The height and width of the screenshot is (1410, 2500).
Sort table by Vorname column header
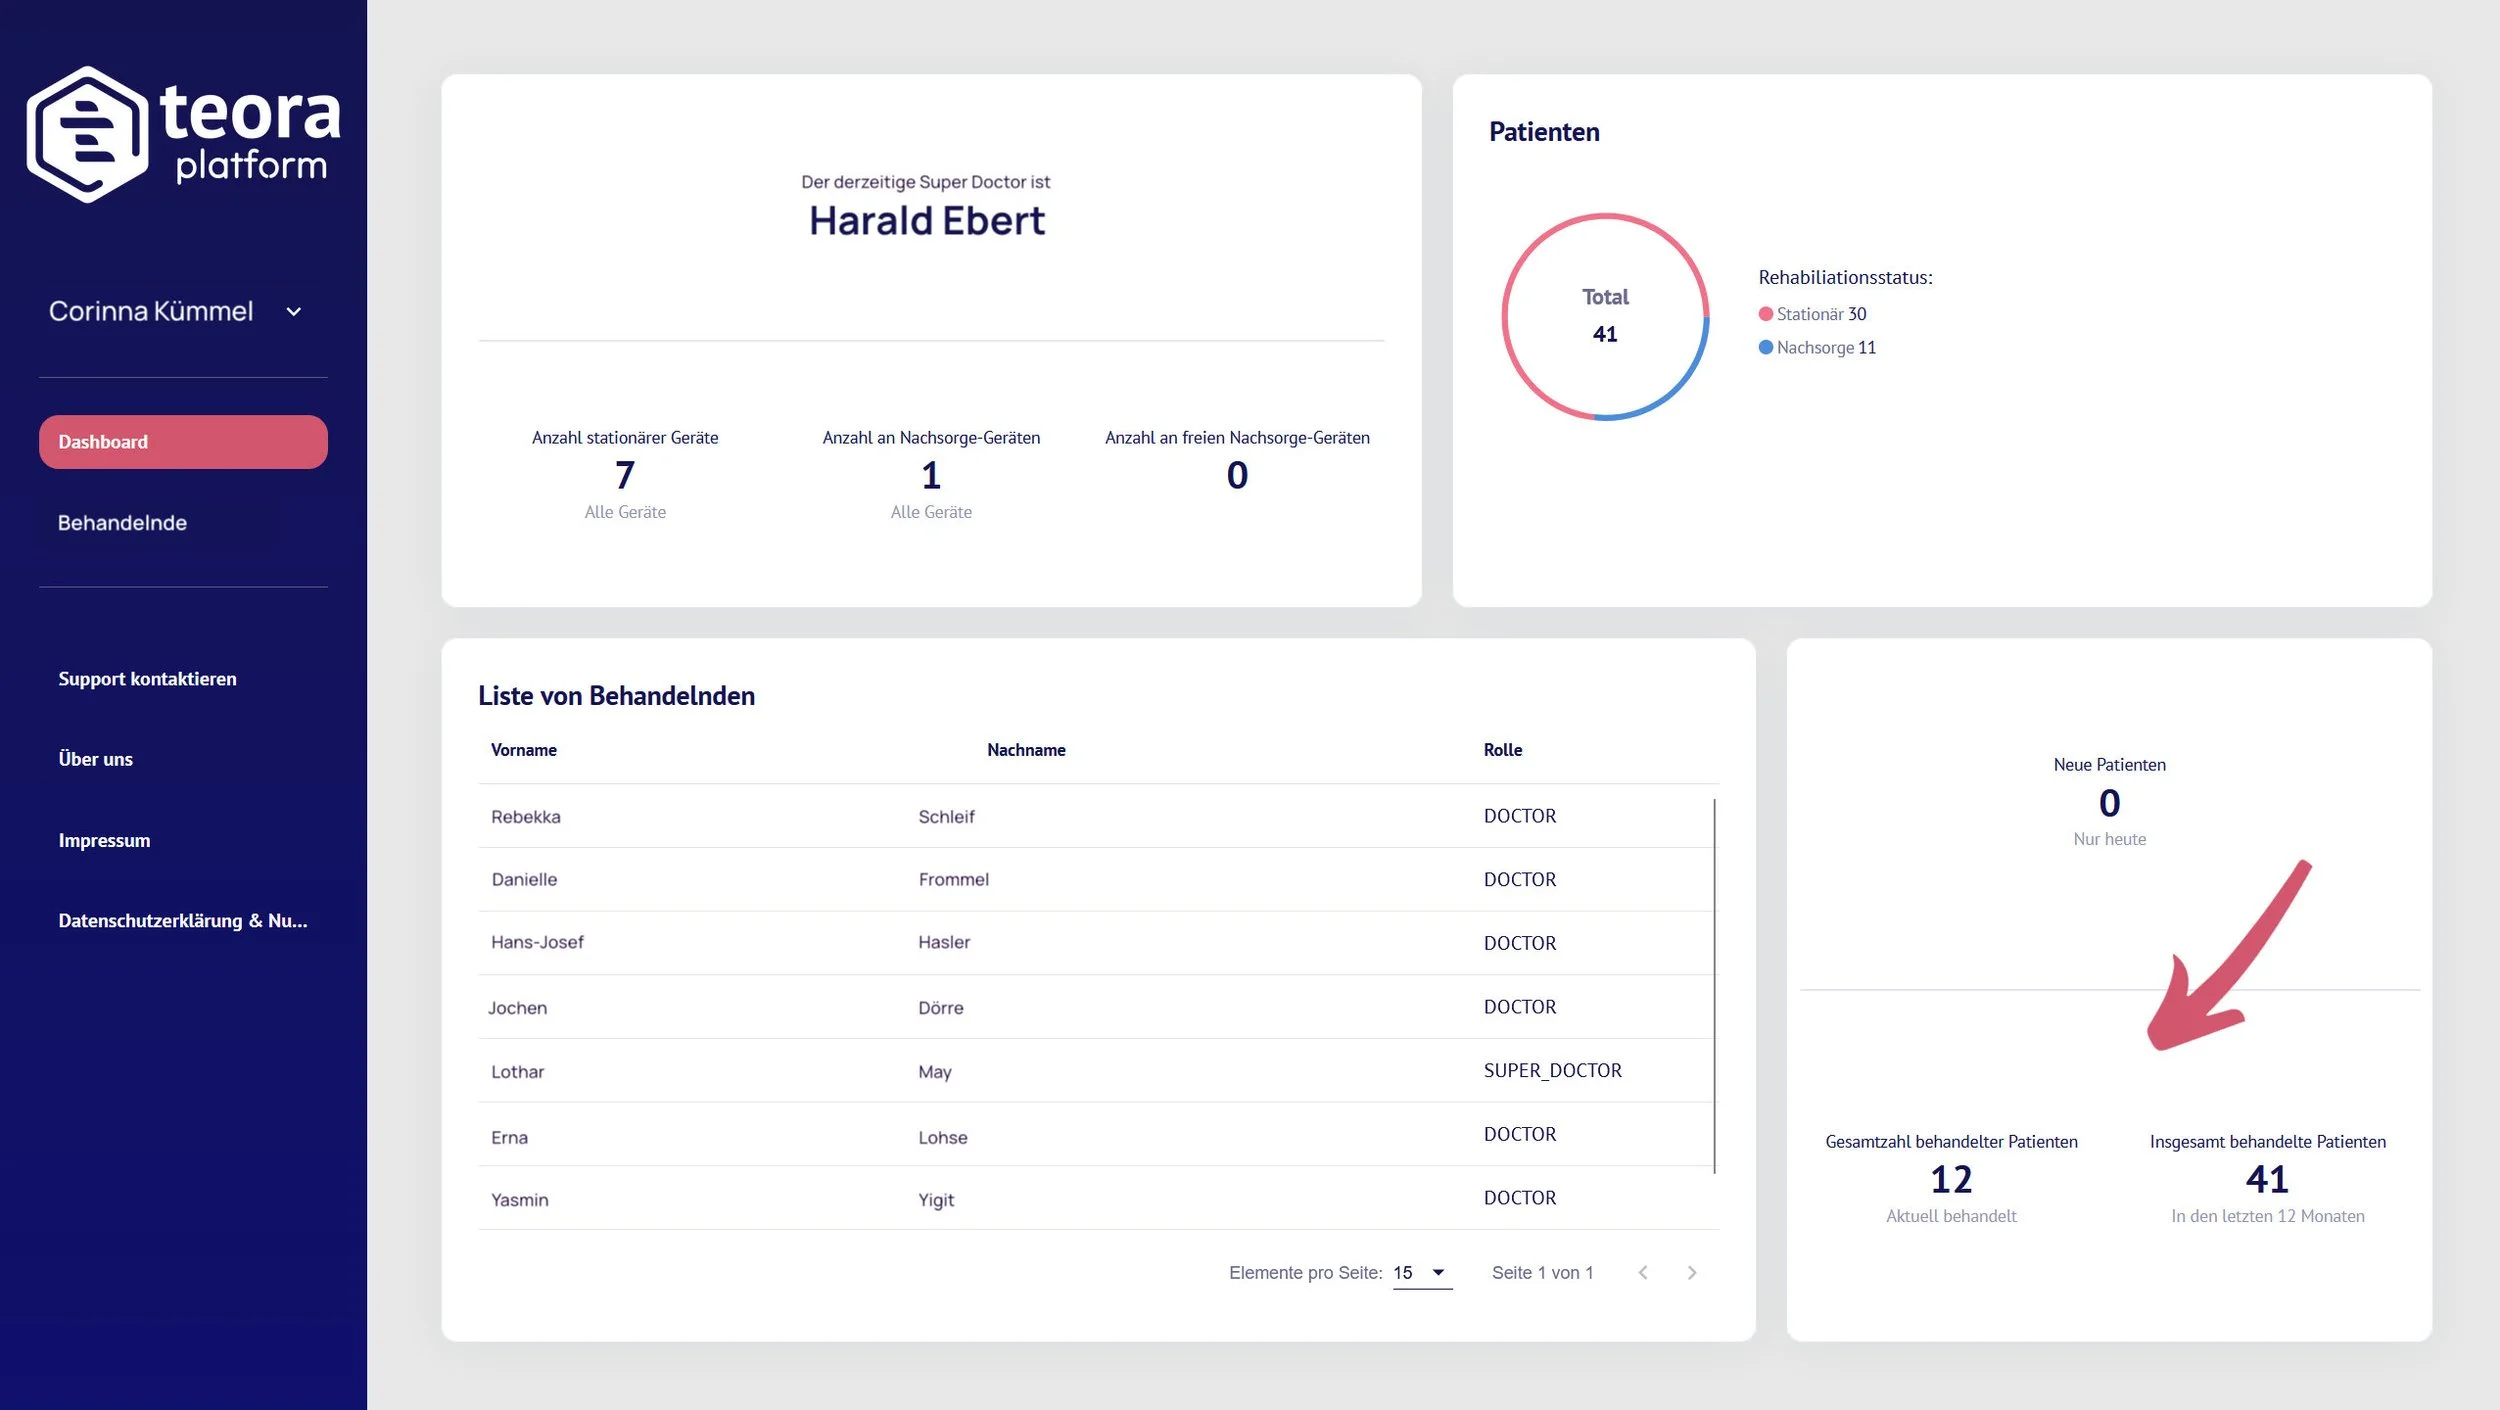[x=523, y=750]
